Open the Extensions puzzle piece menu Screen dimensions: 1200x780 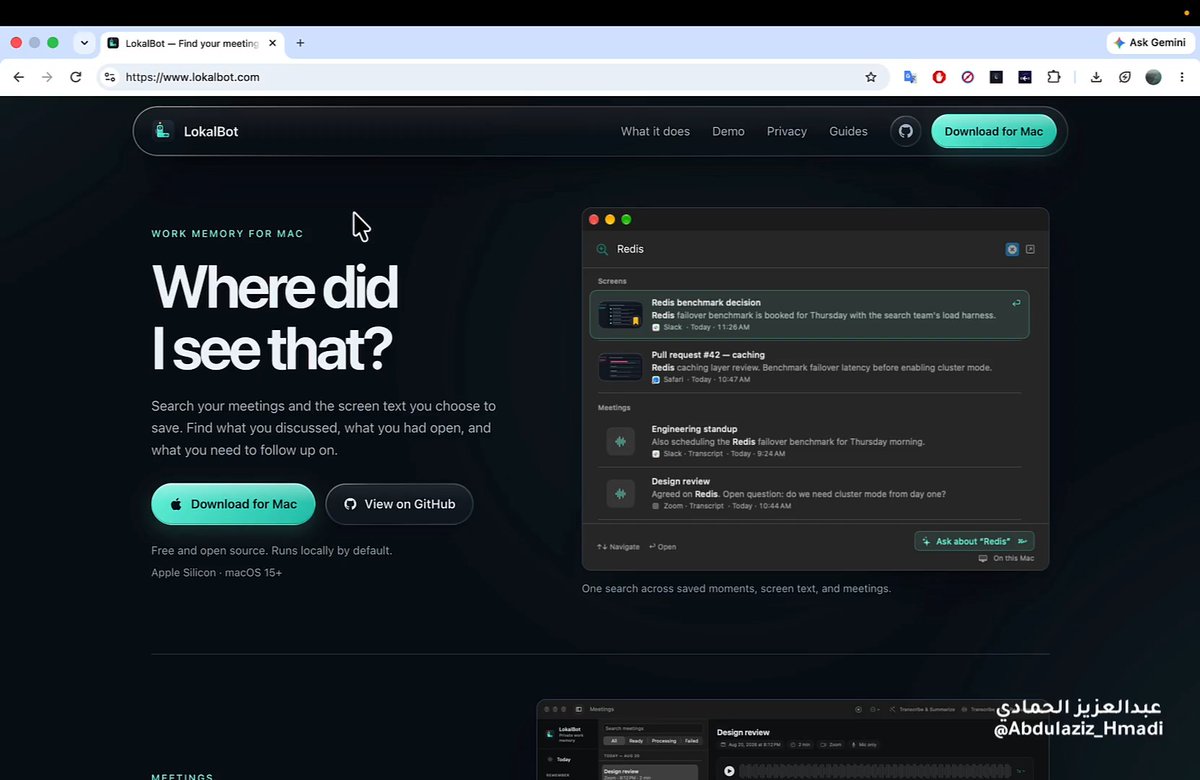click(1054, 77)
